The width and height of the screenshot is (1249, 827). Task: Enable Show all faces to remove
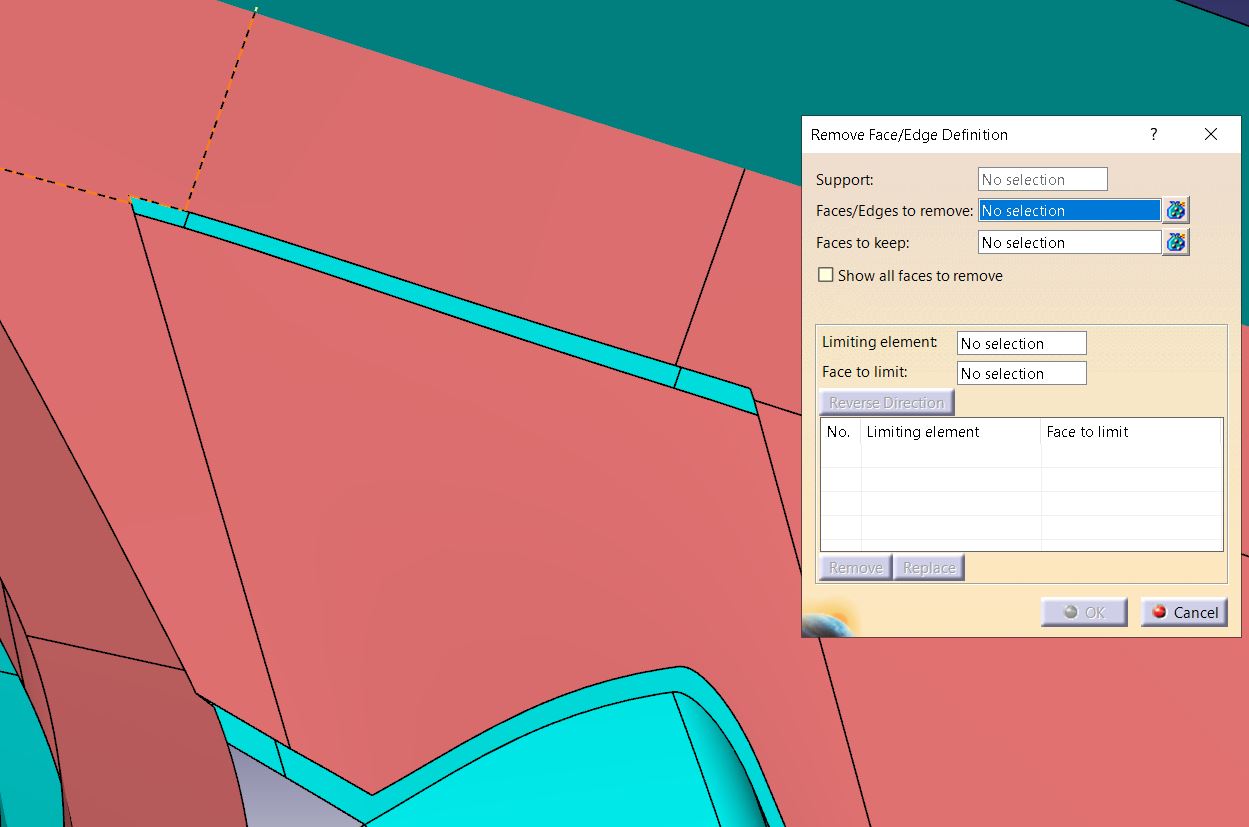(x=825, y=275)
